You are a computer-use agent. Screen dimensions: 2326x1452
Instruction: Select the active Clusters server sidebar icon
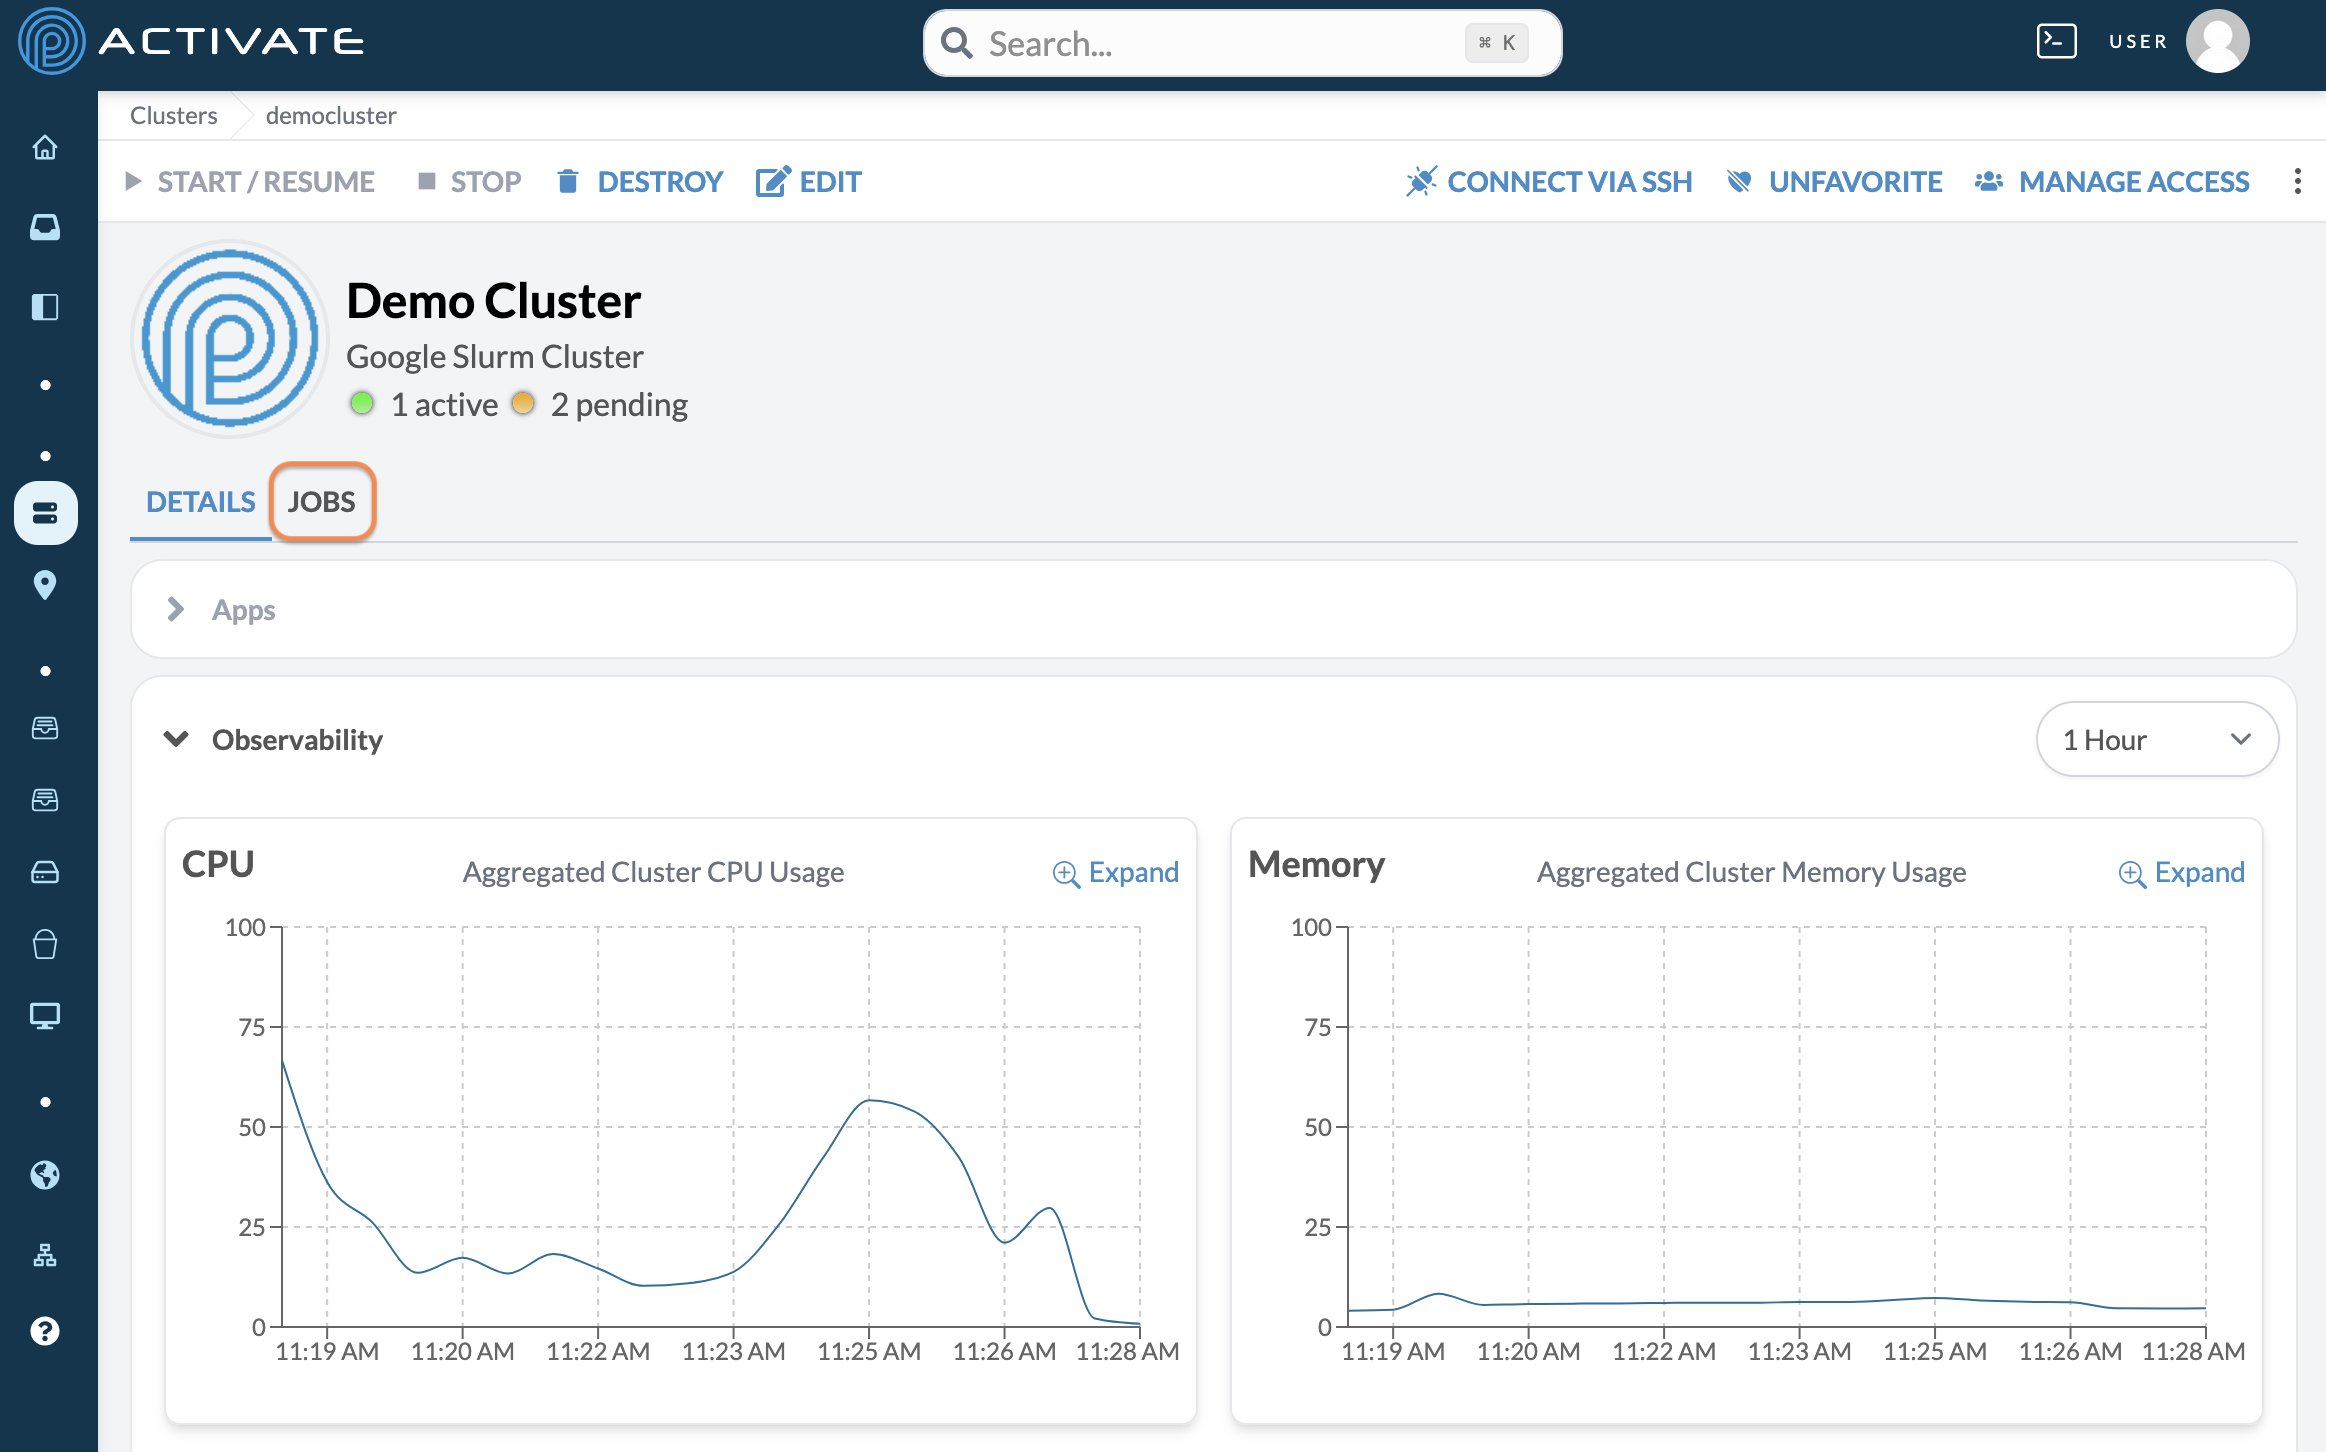point(46,513)
